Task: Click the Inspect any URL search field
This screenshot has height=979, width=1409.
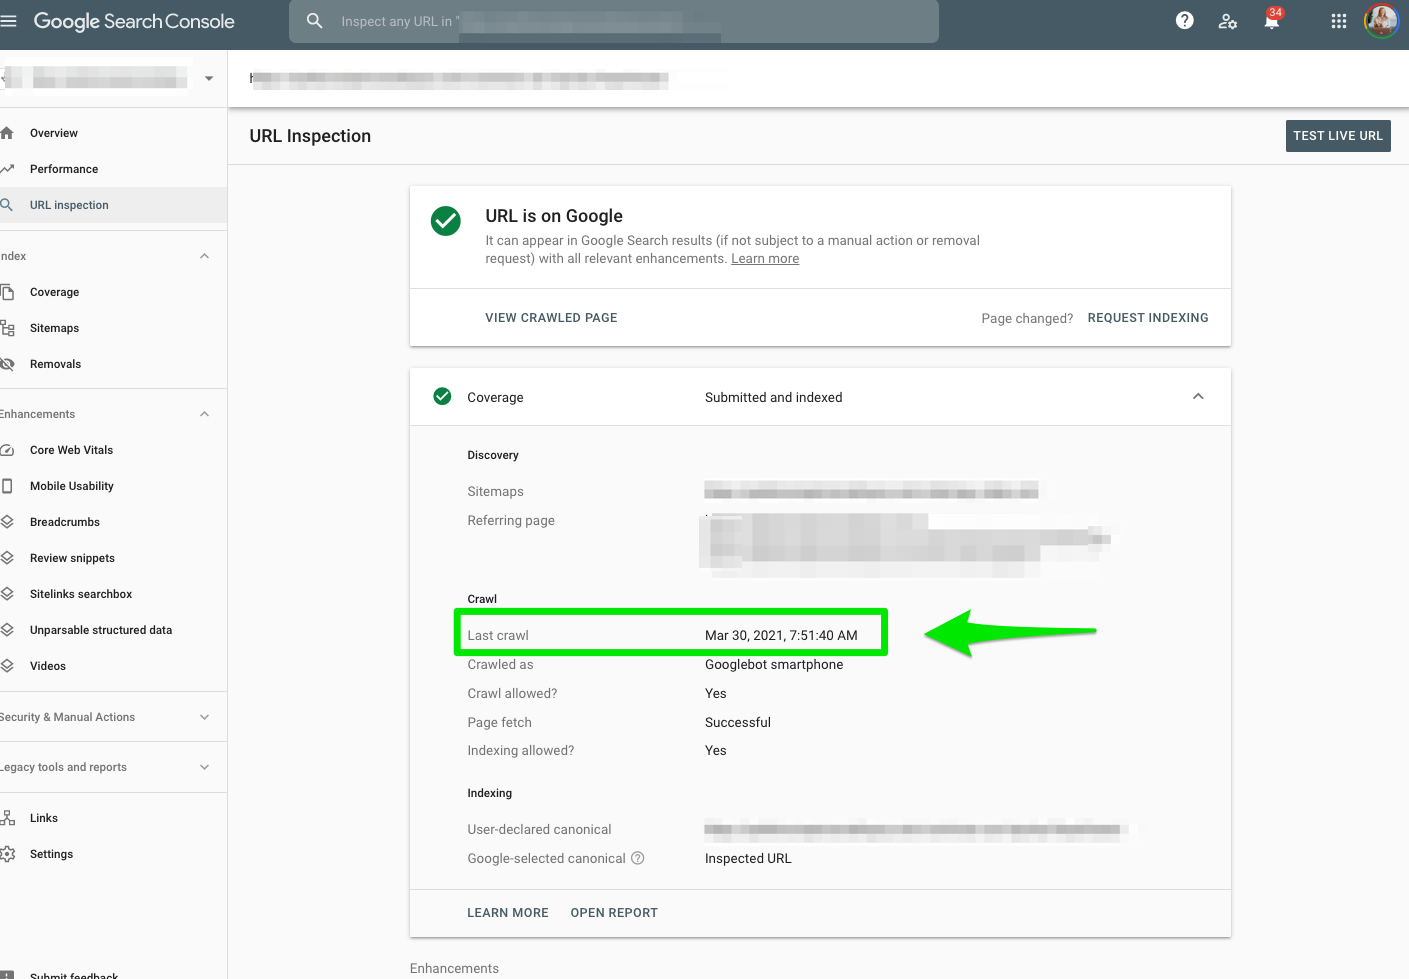Action: tap(614, 21)
